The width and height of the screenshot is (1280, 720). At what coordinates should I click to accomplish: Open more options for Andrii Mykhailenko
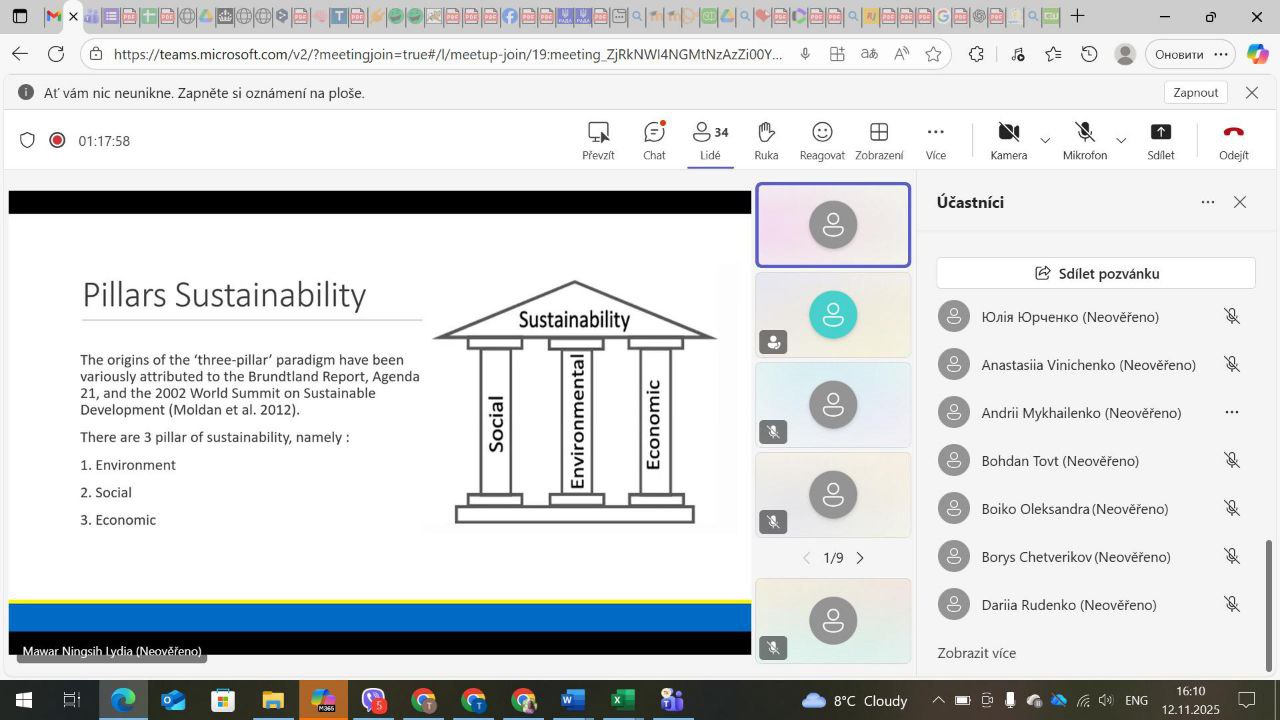pyautogui.click(x=1232, y=413)
